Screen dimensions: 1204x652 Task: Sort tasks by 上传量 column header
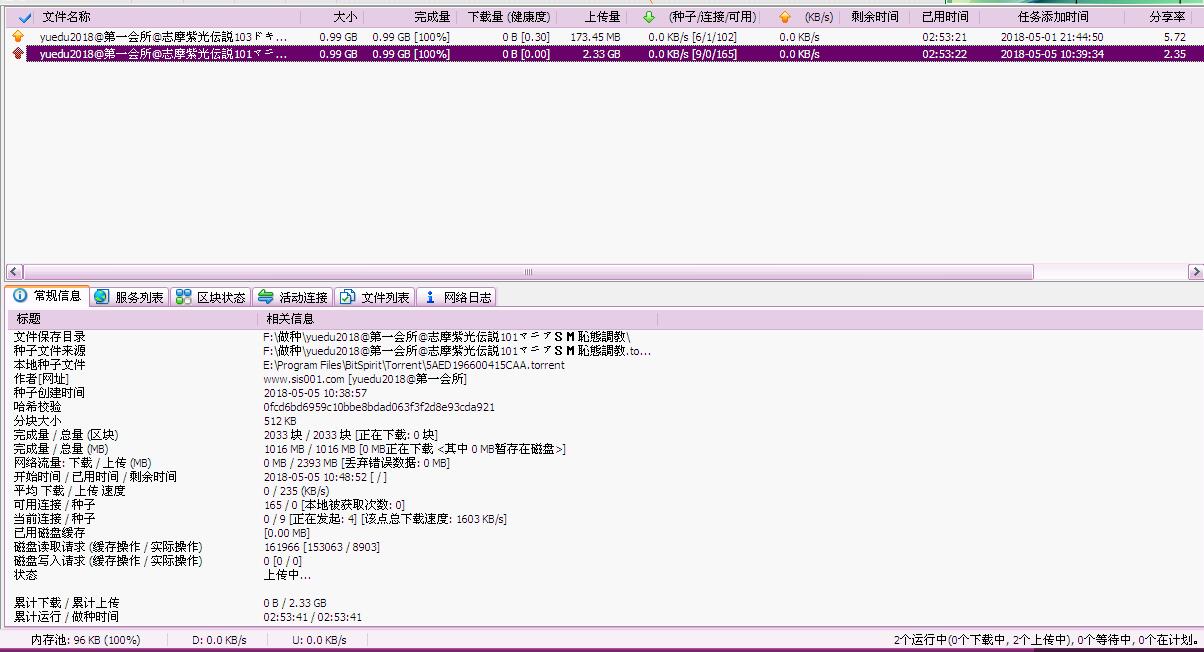click(601, 17)
